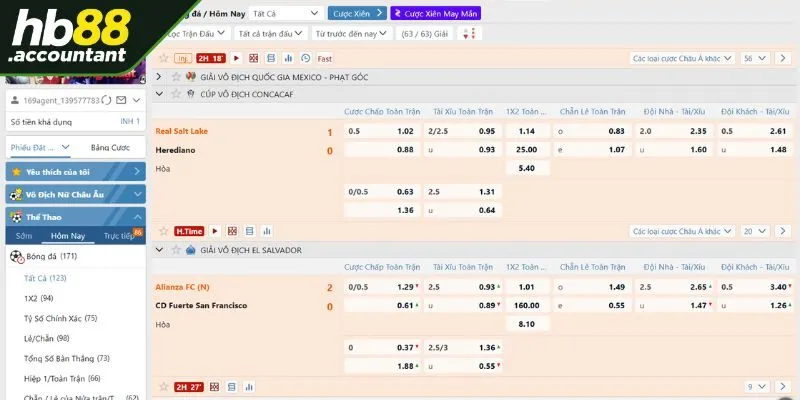Open scoreboard icon beside 2H 18' match
The width and height of the screenshot is (800, 400).
tap(271, 58)
